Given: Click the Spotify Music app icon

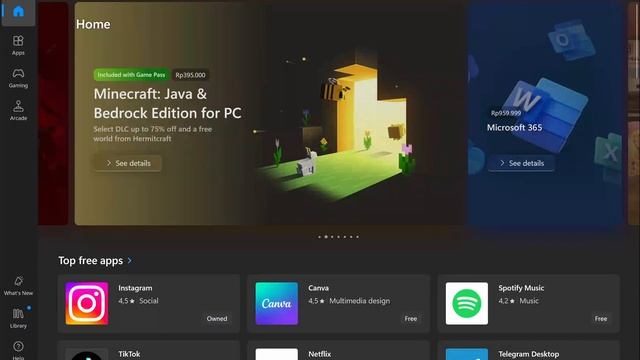Looking at the screenshot, I should [467, 303].
